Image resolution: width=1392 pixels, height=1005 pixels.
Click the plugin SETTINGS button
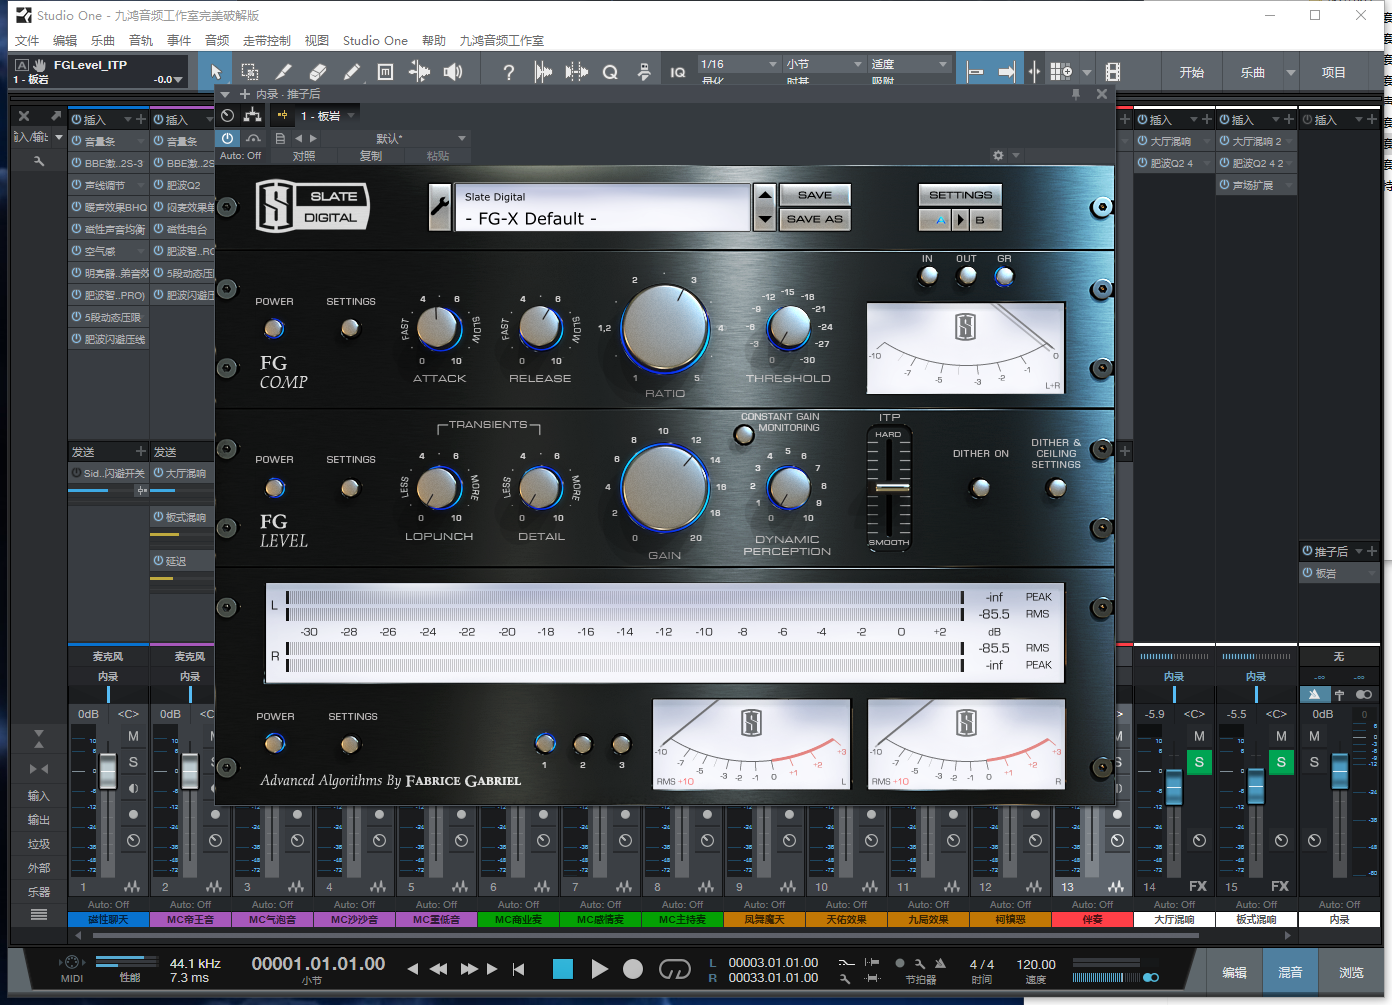click(x=960, y=195)
